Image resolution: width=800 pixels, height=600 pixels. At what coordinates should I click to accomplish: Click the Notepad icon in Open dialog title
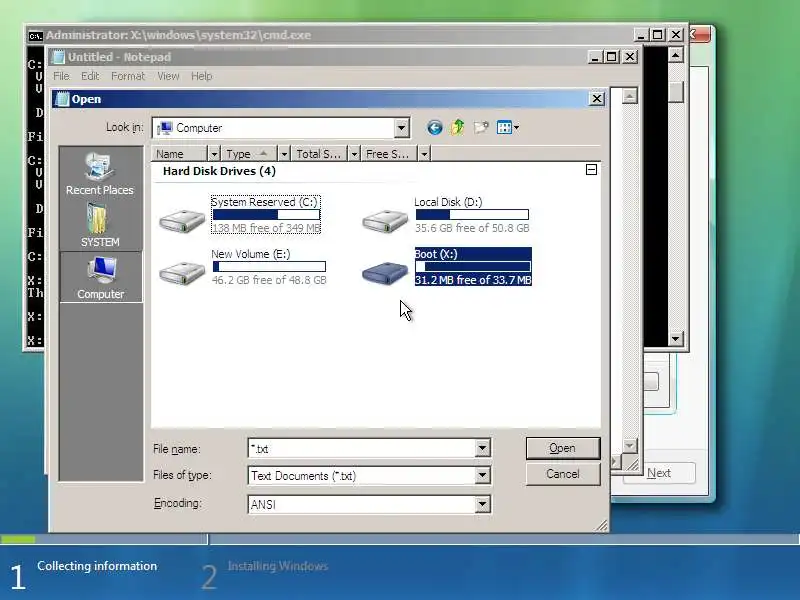tap(62, 99)
